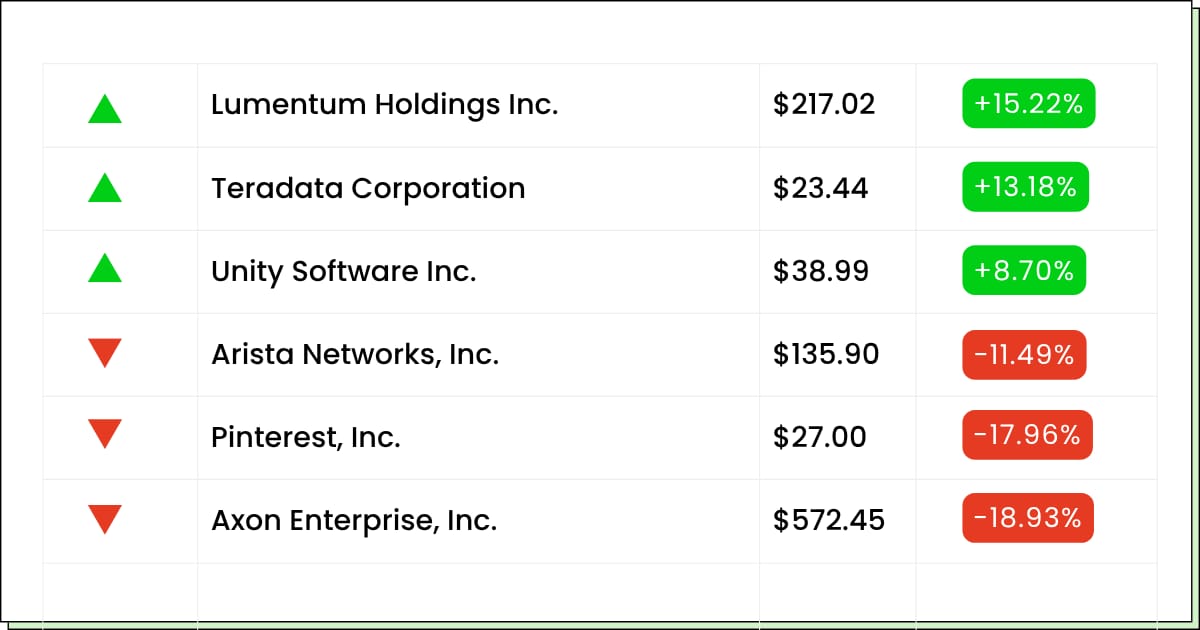Click the red down arrow beside Axon Enterprise
Image resolution: width=1200 pixels, height=630 pixels.
[105, 519]
